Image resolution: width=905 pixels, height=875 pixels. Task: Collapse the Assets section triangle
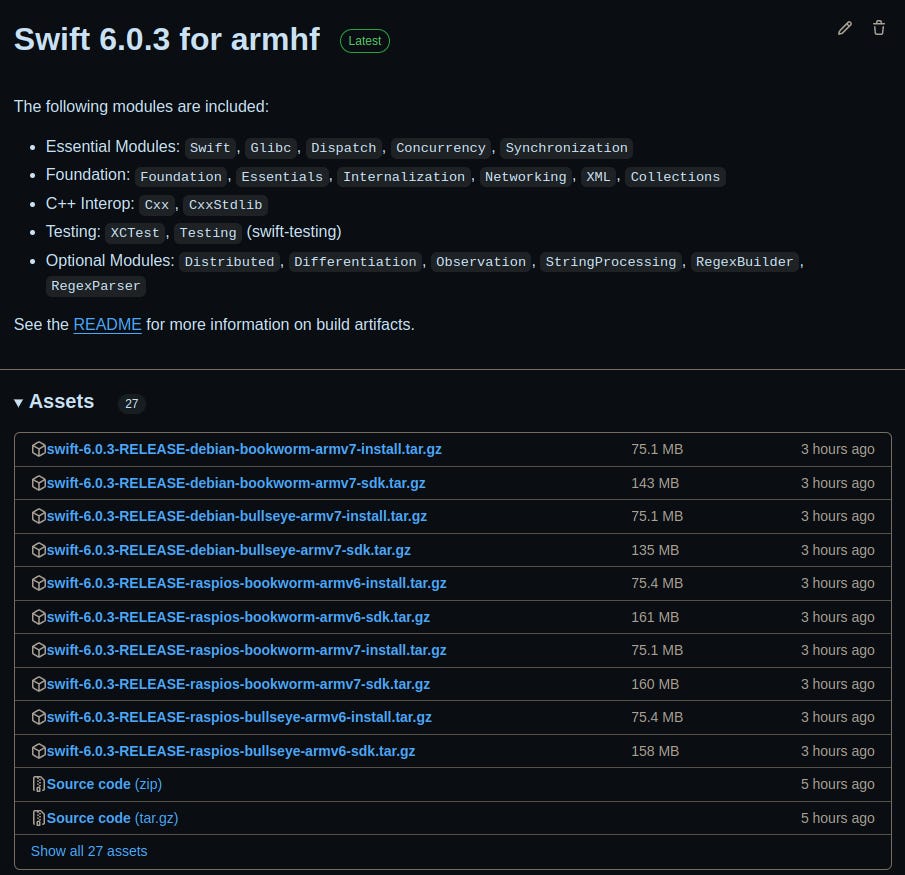click(x=18, y=403)
